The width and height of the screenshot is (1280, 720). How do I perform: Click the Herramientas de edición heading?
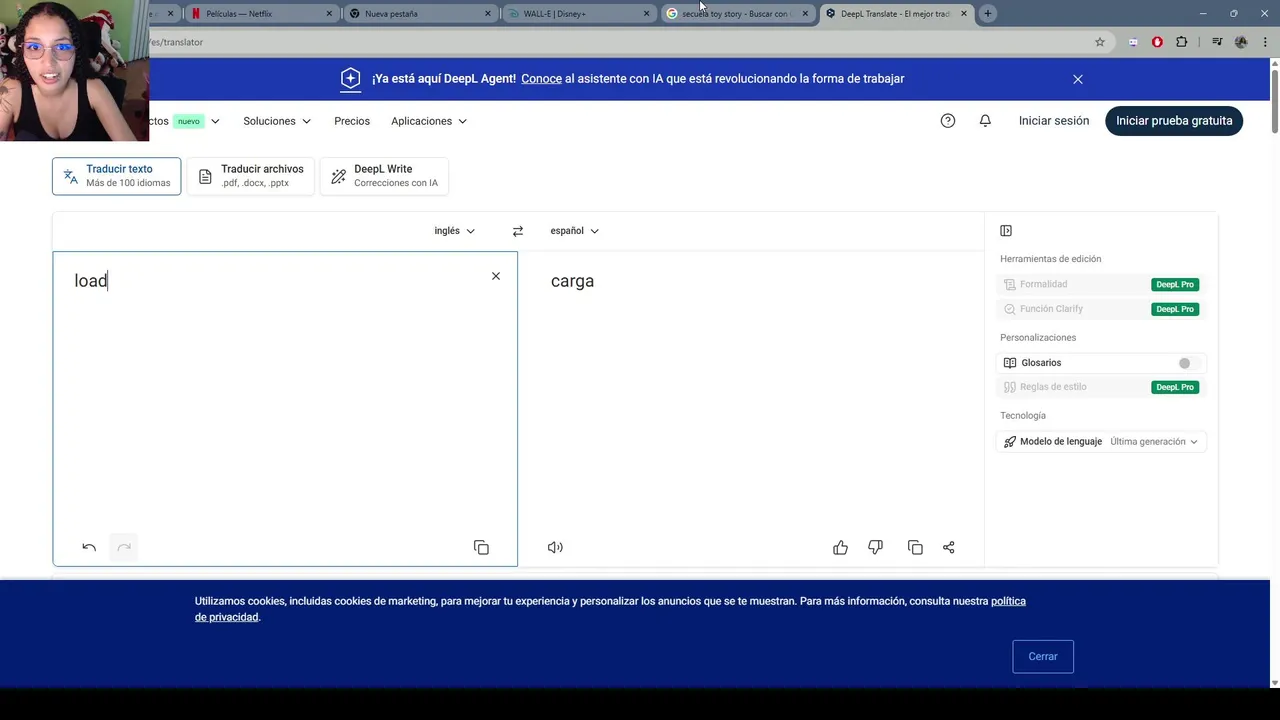tap(1050, 259)
